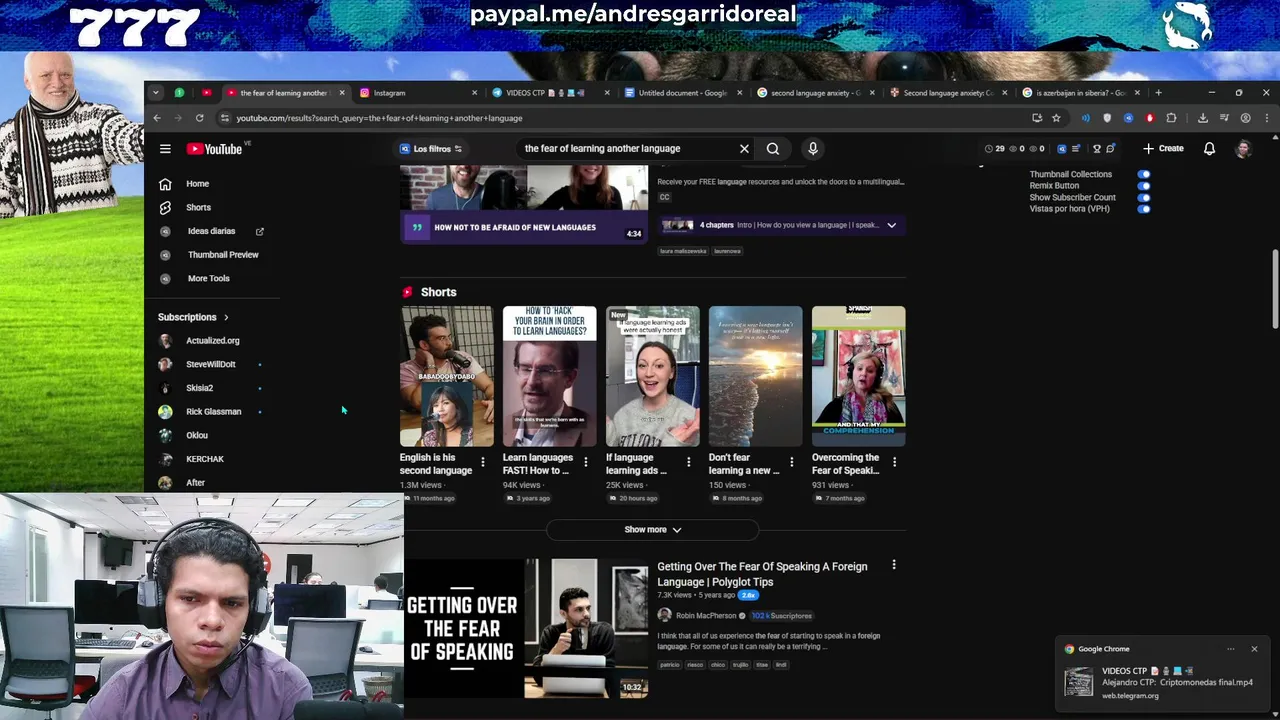Image resolution: width=1280 pixels, height=720 pixels.
Task: Close the Google Chrome Telegram notification
Action: 1254,649
